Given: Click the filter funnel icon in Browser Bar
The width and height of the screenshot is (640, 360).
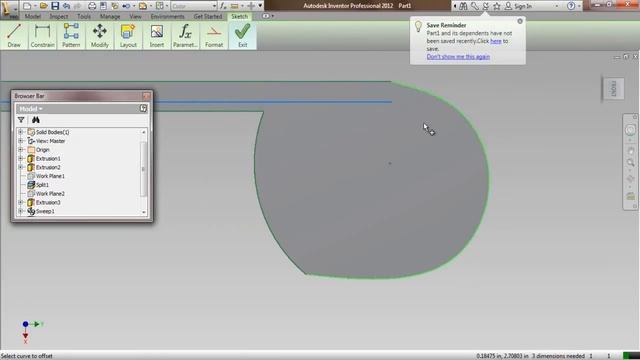Looking at the screenshot, I should pyautogui.click(x=21, y=120).
